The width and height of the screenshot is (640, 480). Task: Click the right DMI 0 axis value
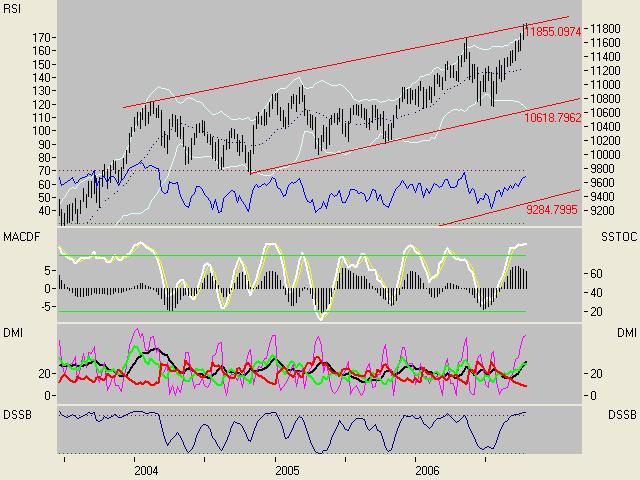pos(593,396)
